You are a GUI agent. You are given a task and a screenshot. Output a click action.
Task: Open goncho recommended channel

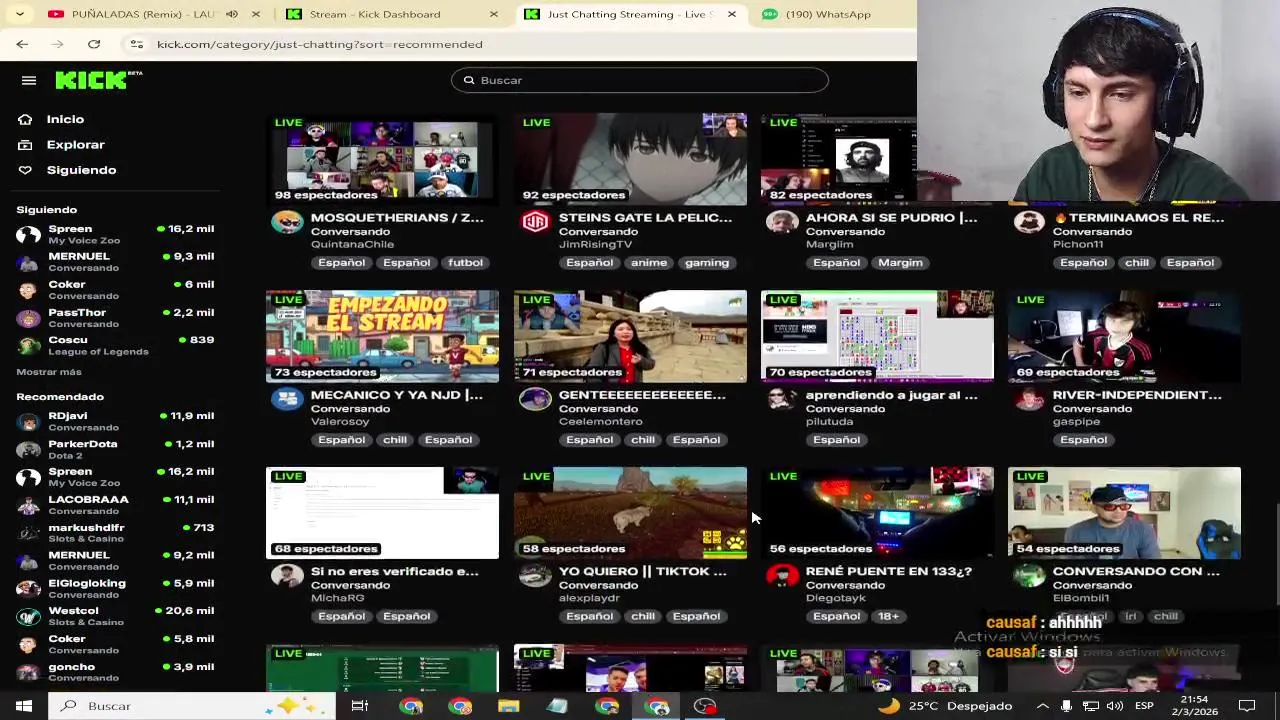pos(115,672)
